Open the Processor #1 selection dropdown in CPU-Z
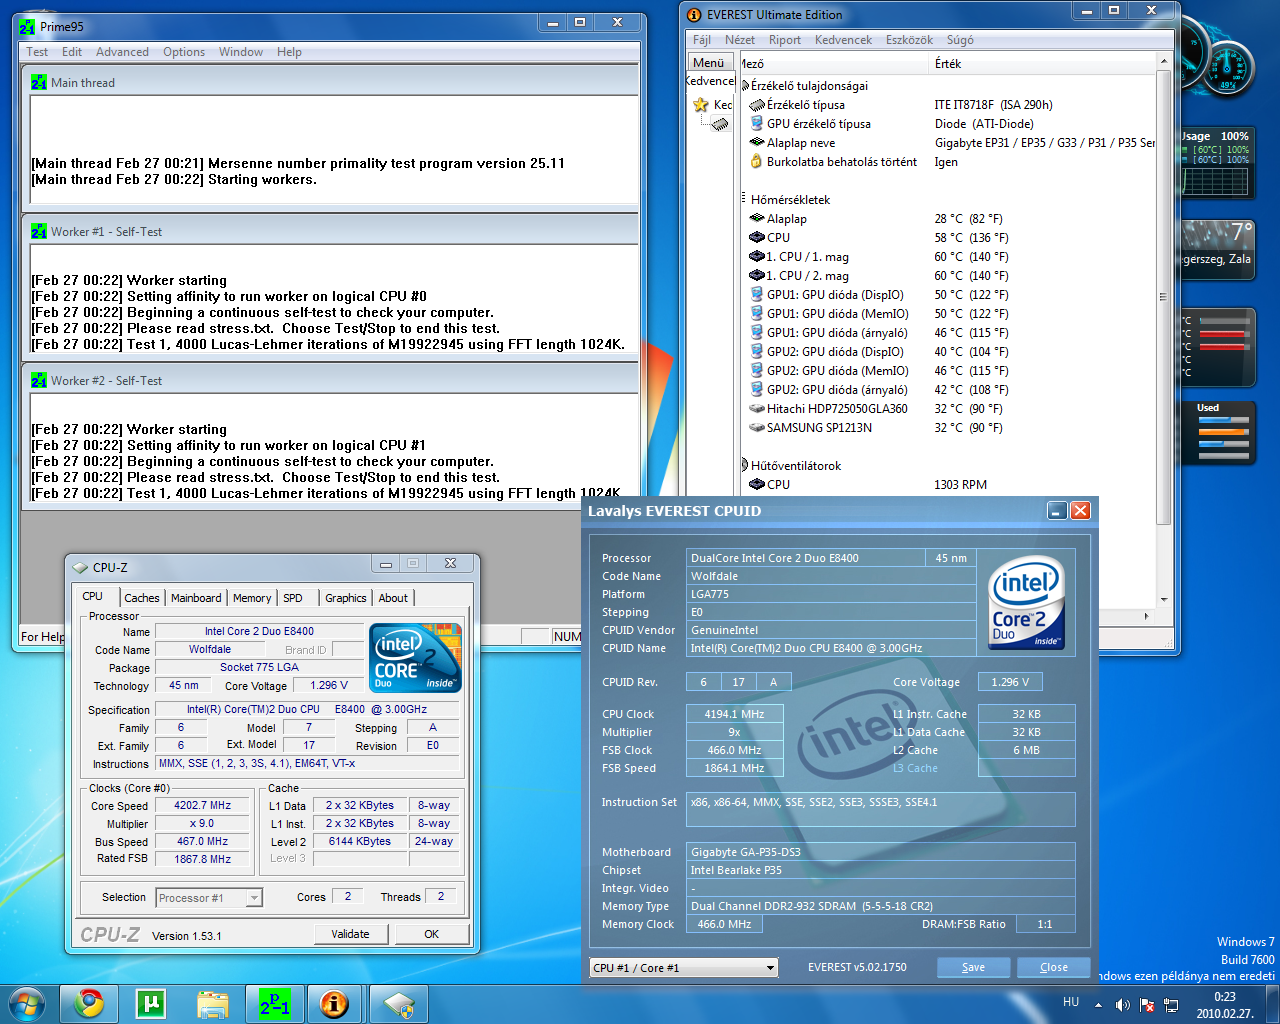The image size is (1280, 1024). point(254,898)
